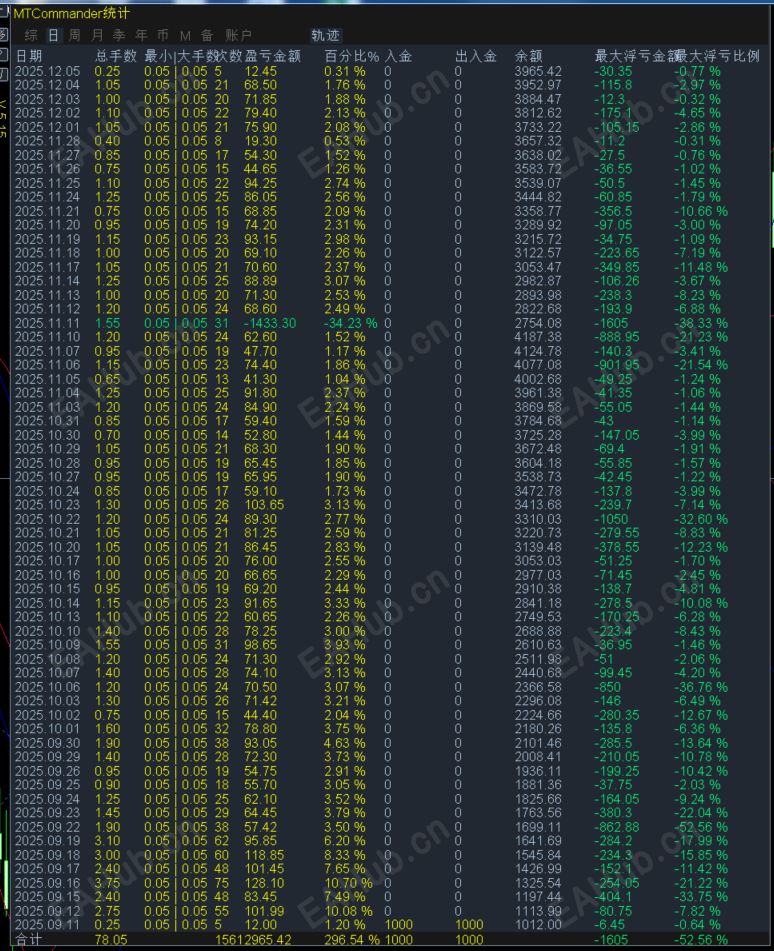
Task: Select the 2025.11.03 date cell
Action: click(x=47, y=407)
